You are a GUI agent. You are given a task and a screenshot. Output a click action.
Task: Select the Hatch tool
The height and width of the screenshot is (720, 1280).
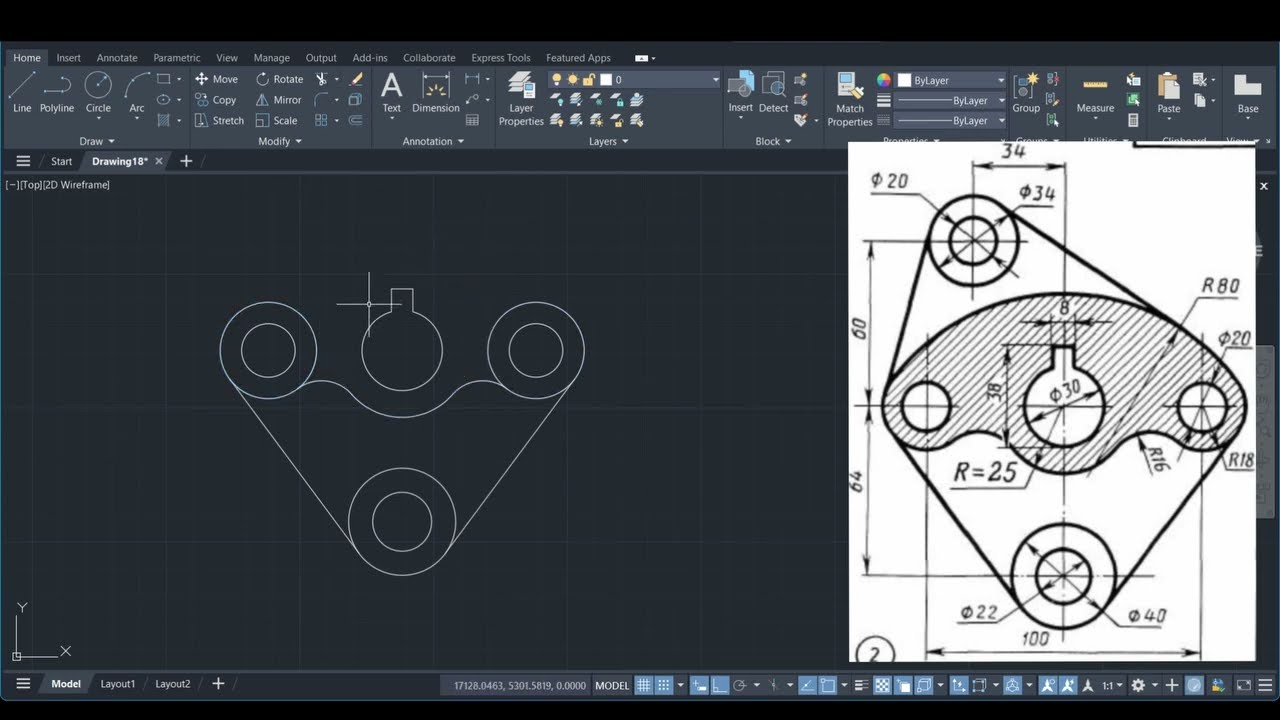164,120
